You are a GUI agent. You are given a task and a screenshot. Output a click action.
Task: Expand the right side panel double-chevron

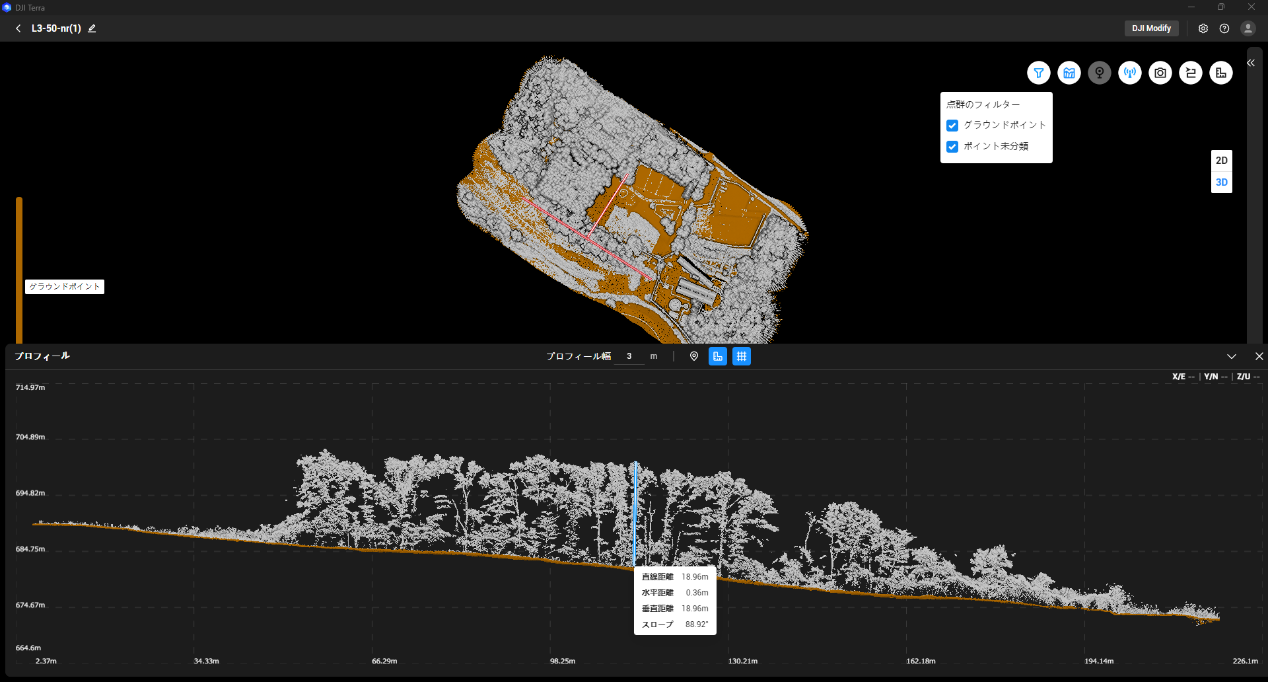(x=1250, y=62)
